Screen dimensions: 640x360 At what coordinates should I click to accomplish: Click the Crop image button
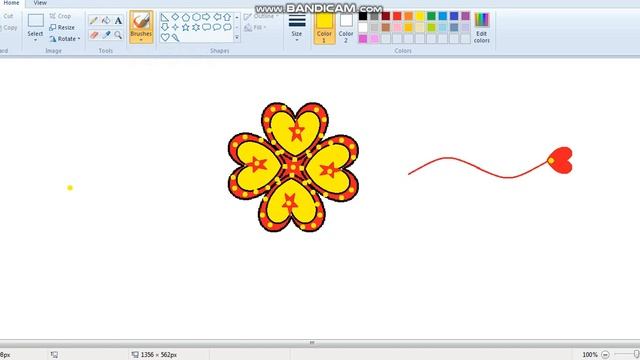60,16
